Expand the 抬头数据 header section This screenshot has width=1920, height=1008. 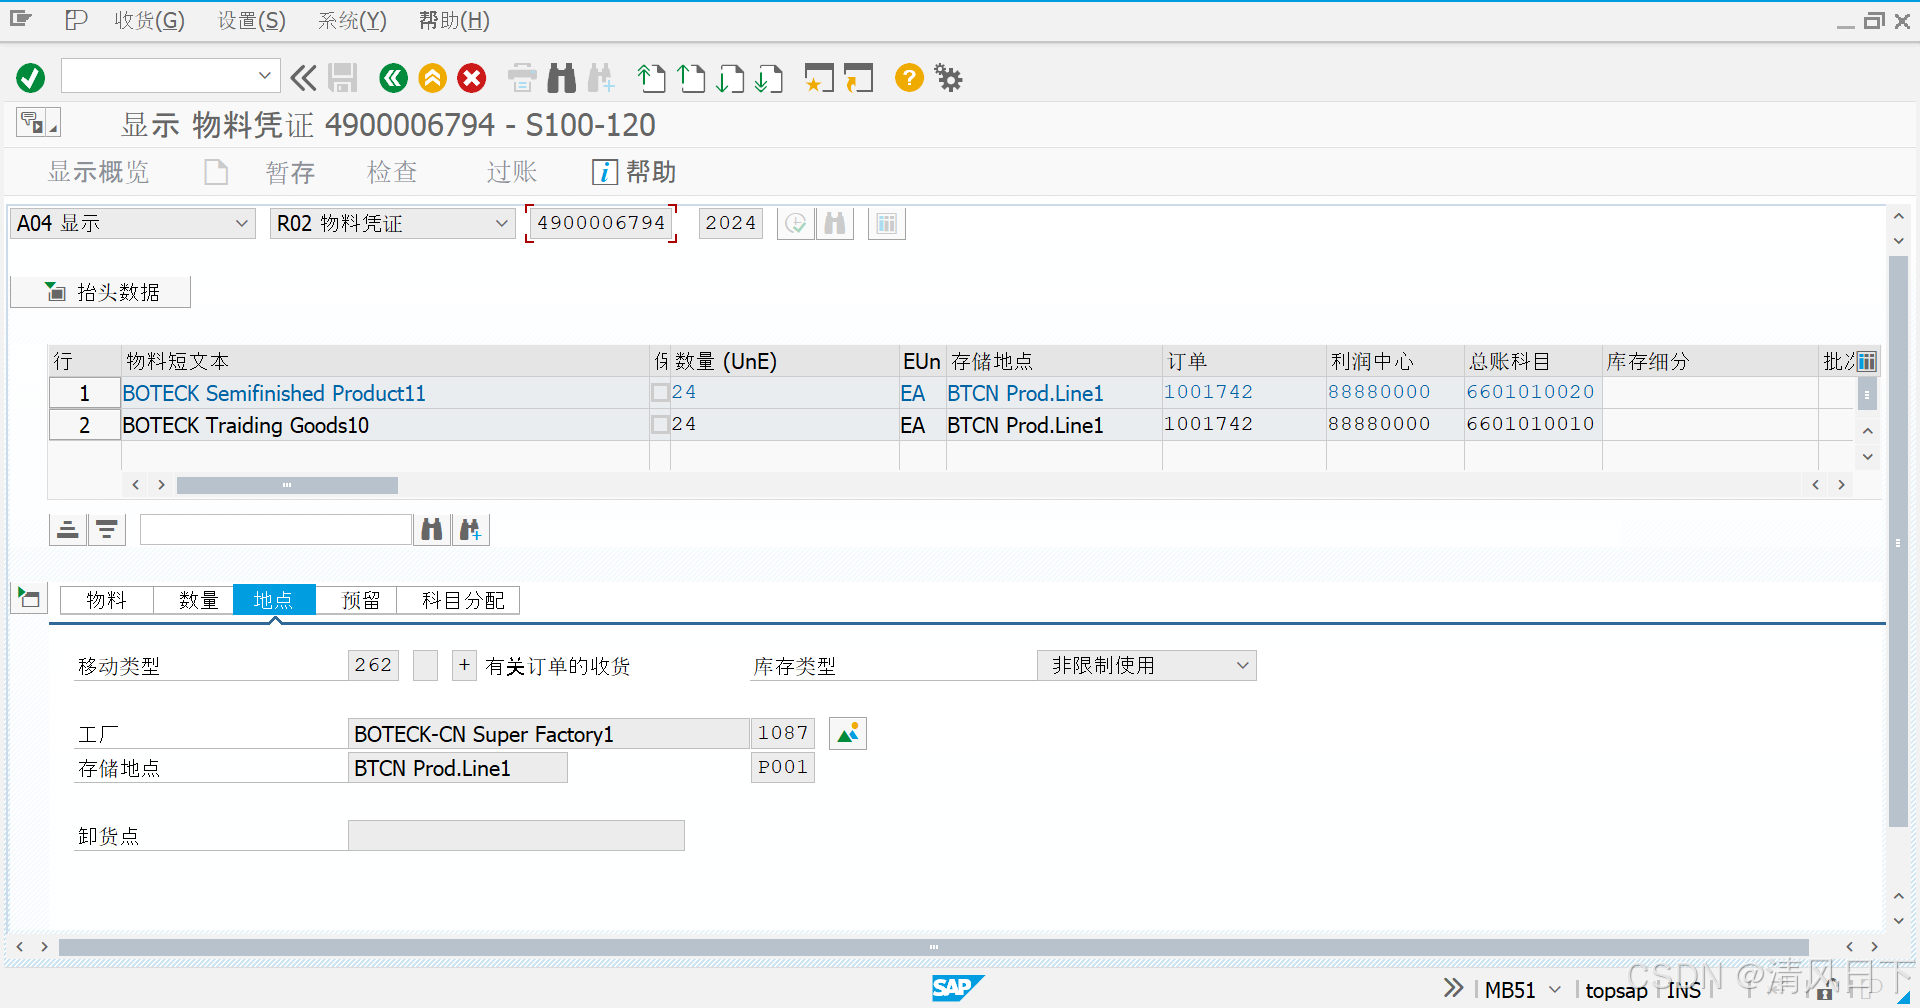[101, 292]
